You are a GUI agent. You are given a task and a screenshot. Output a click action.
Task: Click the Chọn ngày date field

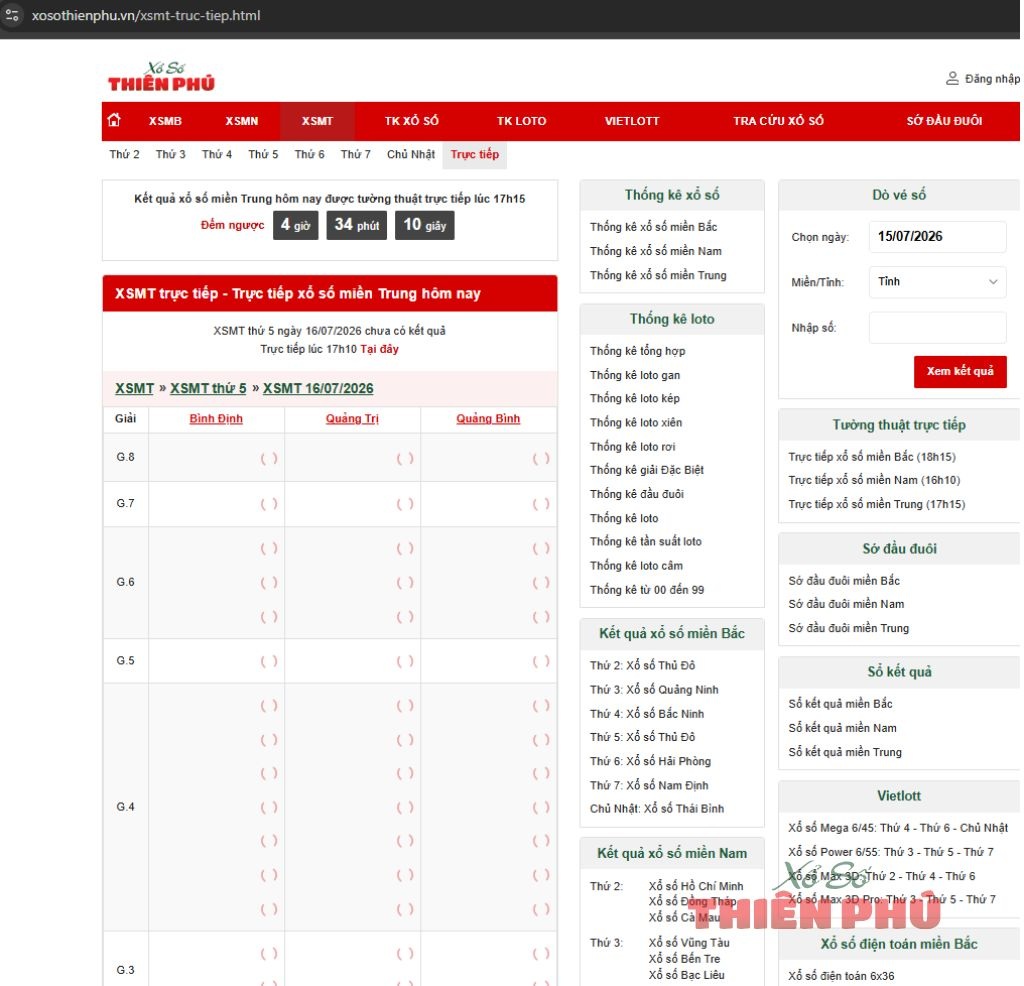[x=937, y=236]
